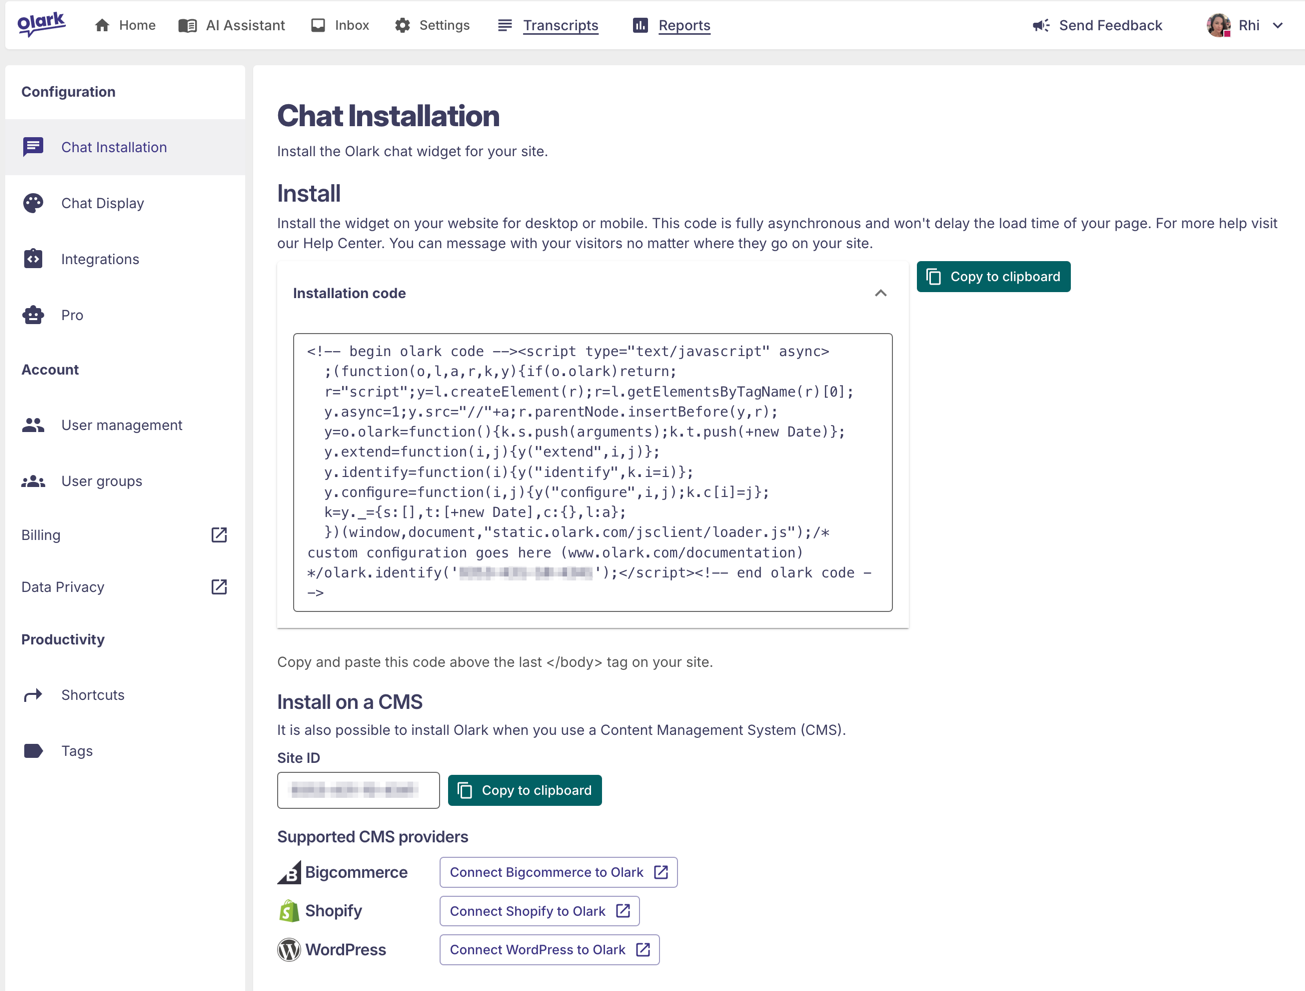Open the Settings menu item
The height and width of the screenshot is (991, 1305).
432,25
